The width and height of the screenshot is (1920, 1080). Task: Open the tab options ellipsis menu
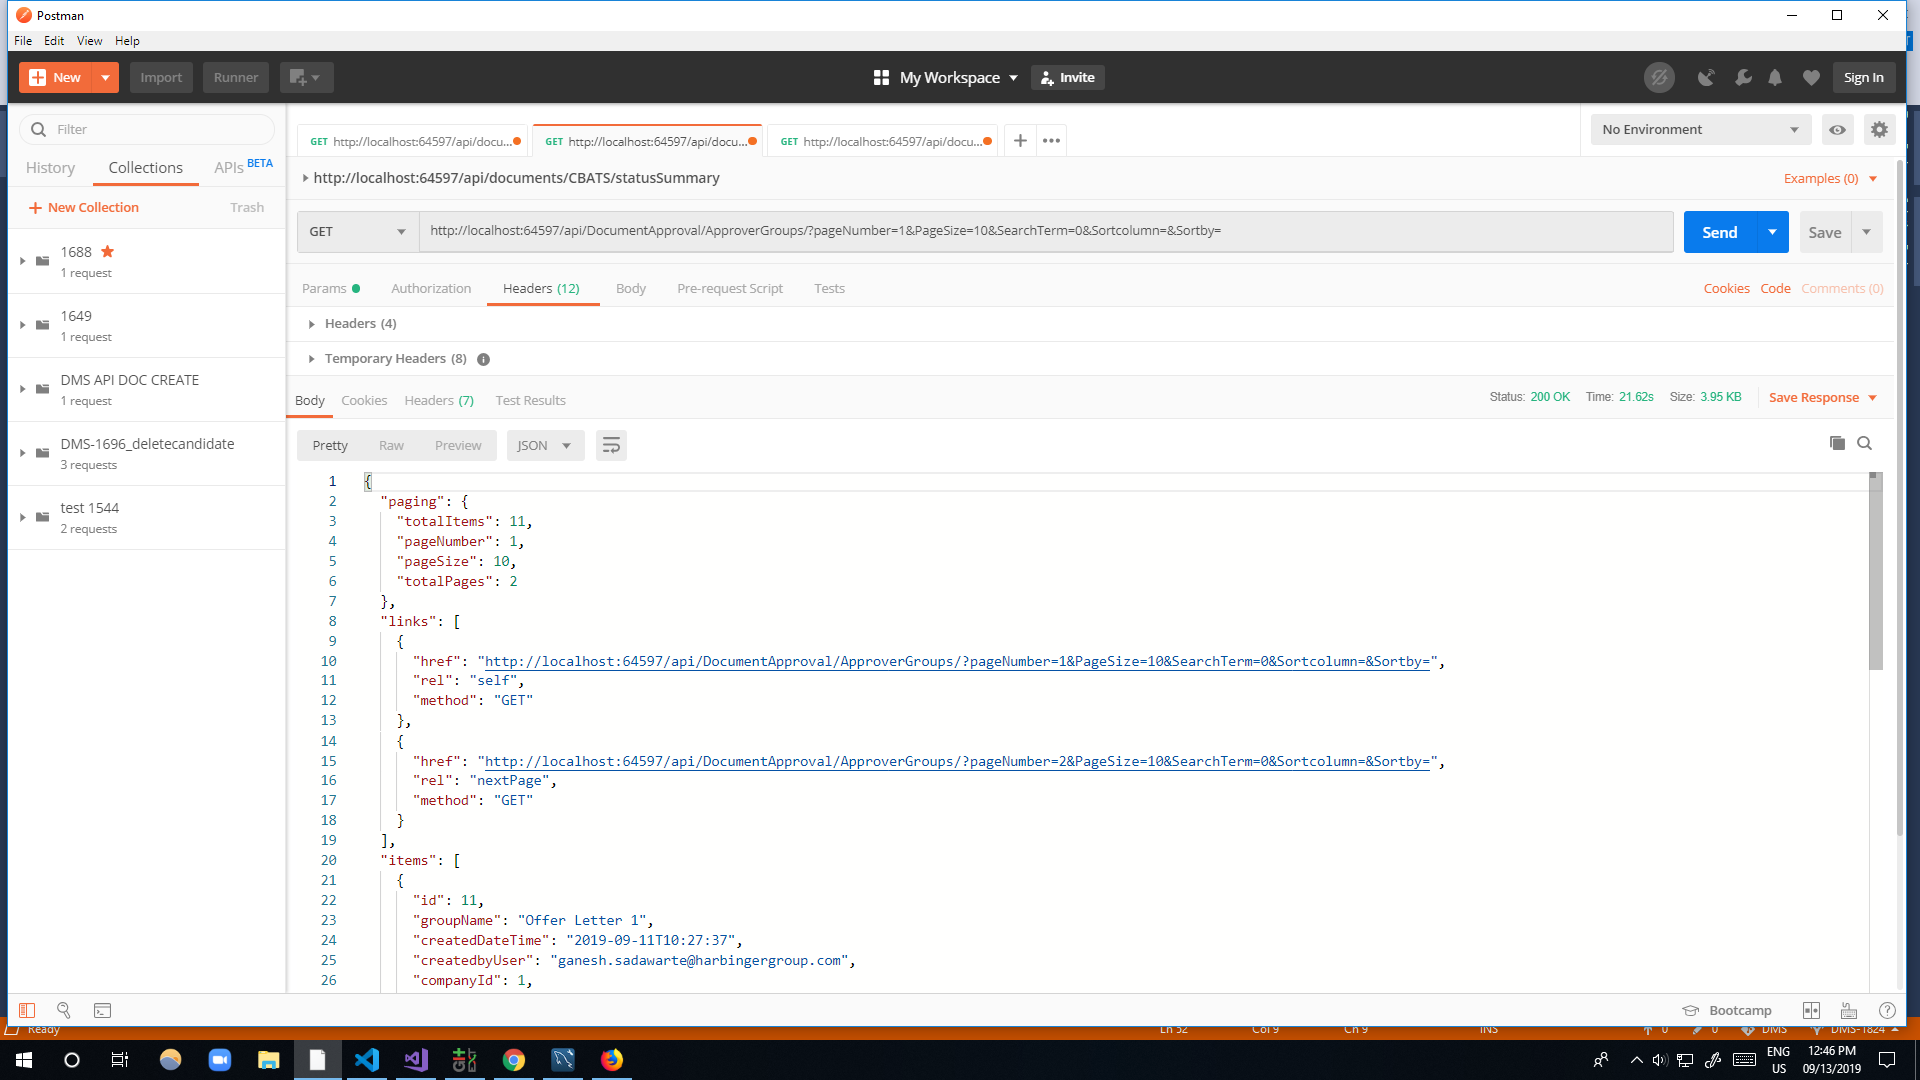point(1051,141)
